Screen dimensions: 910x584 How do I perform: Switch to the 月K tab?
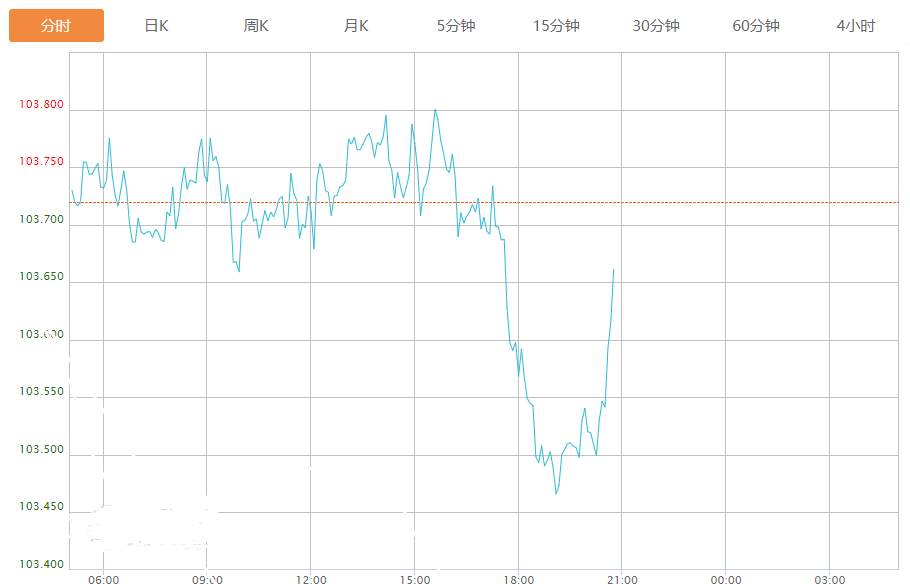click(356, 26)
